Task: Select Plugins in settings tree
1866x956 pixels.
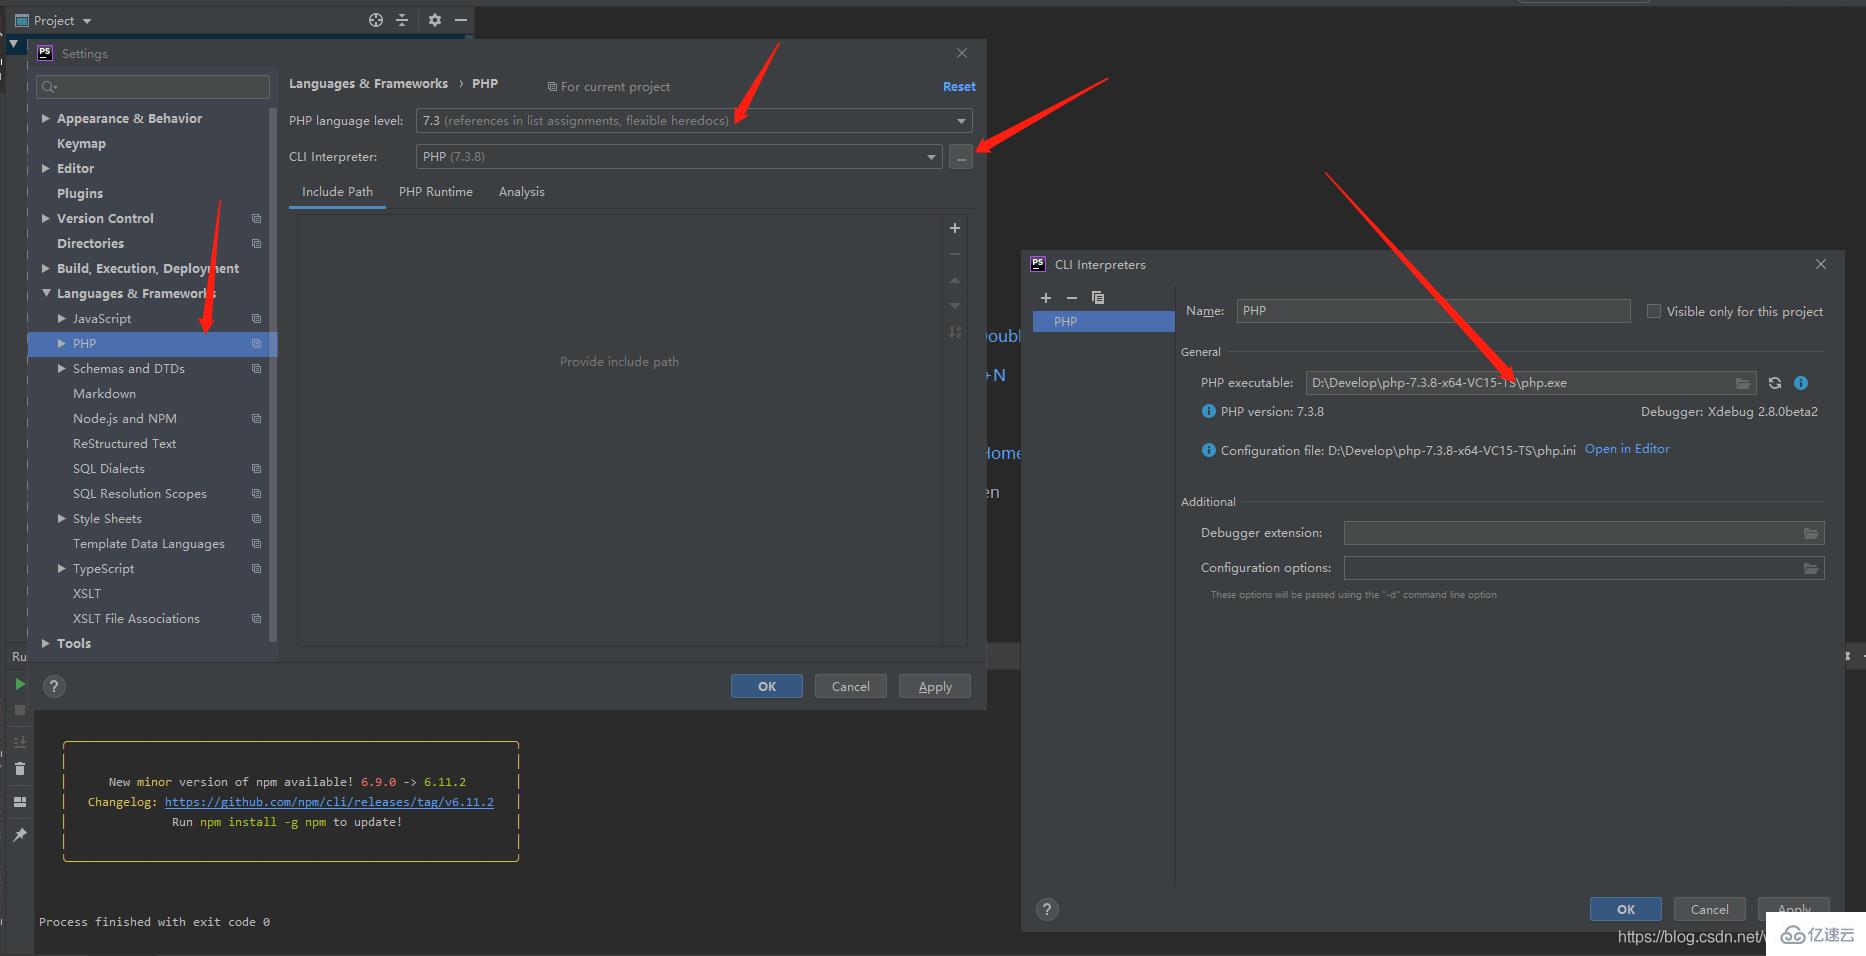Action: [x=80, y=194]
